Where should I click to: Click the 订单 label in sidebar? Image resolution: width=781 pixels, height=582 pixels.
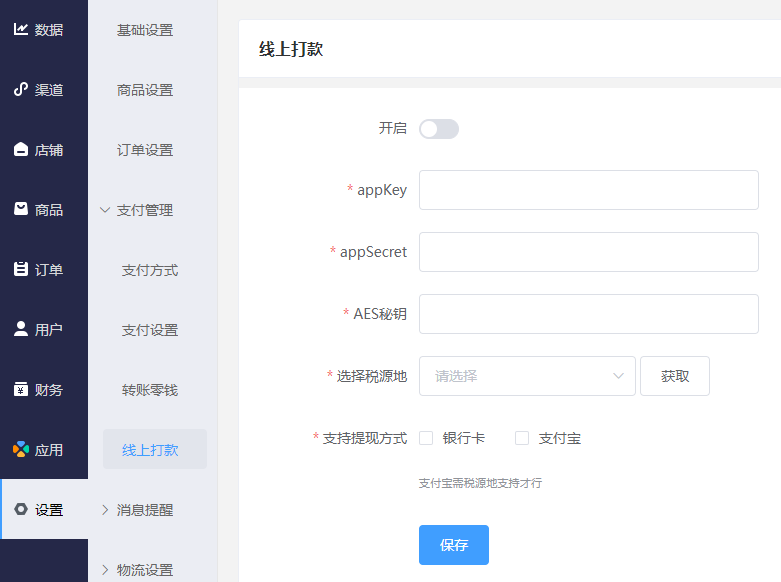pyautogui.click(x=49, y=270)
